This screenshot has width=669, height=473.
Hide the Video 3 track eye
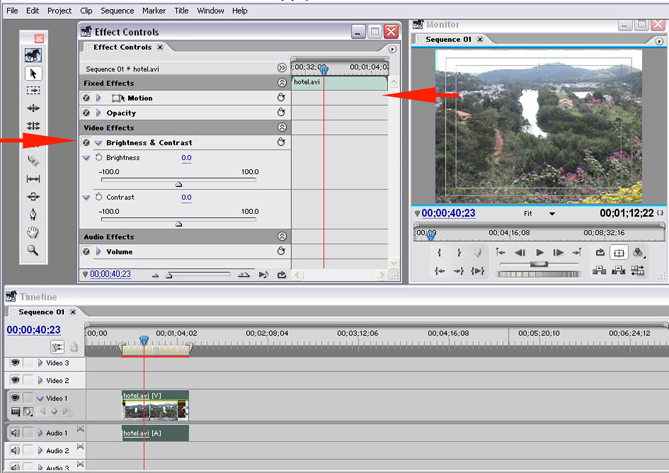(x=15, y=364)
